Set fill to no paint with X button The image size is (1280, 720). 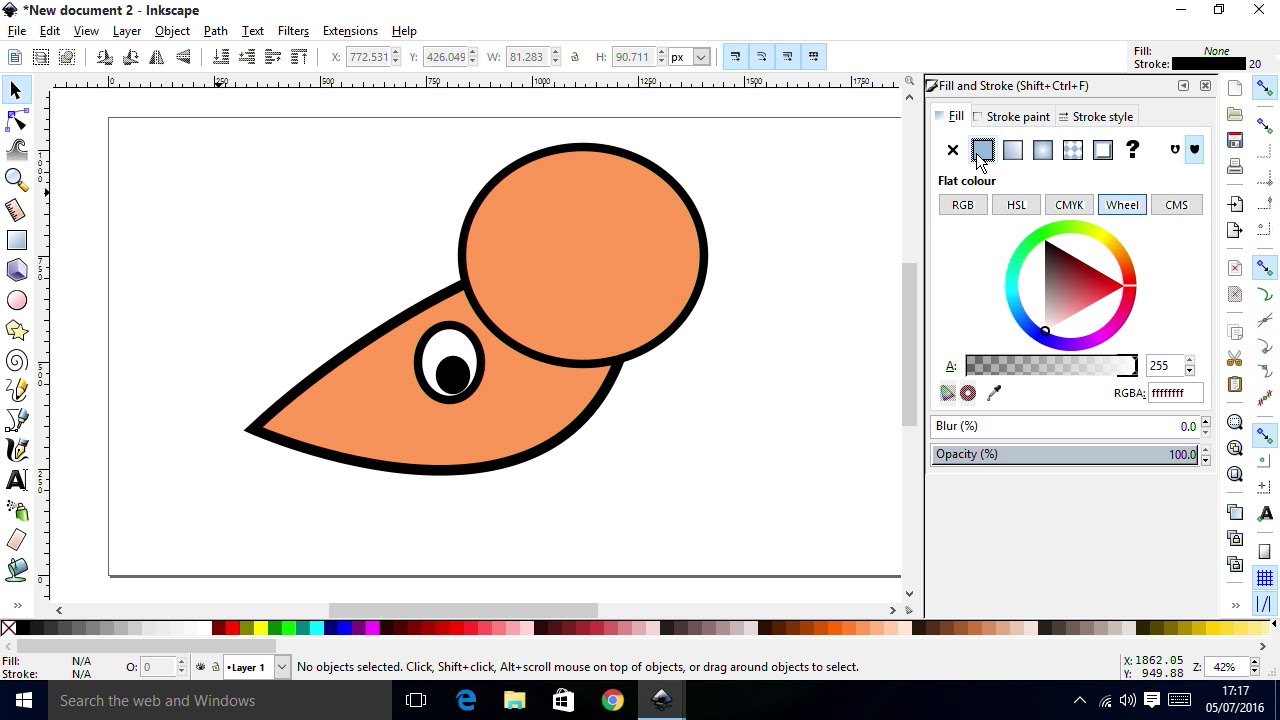point(952,150)
